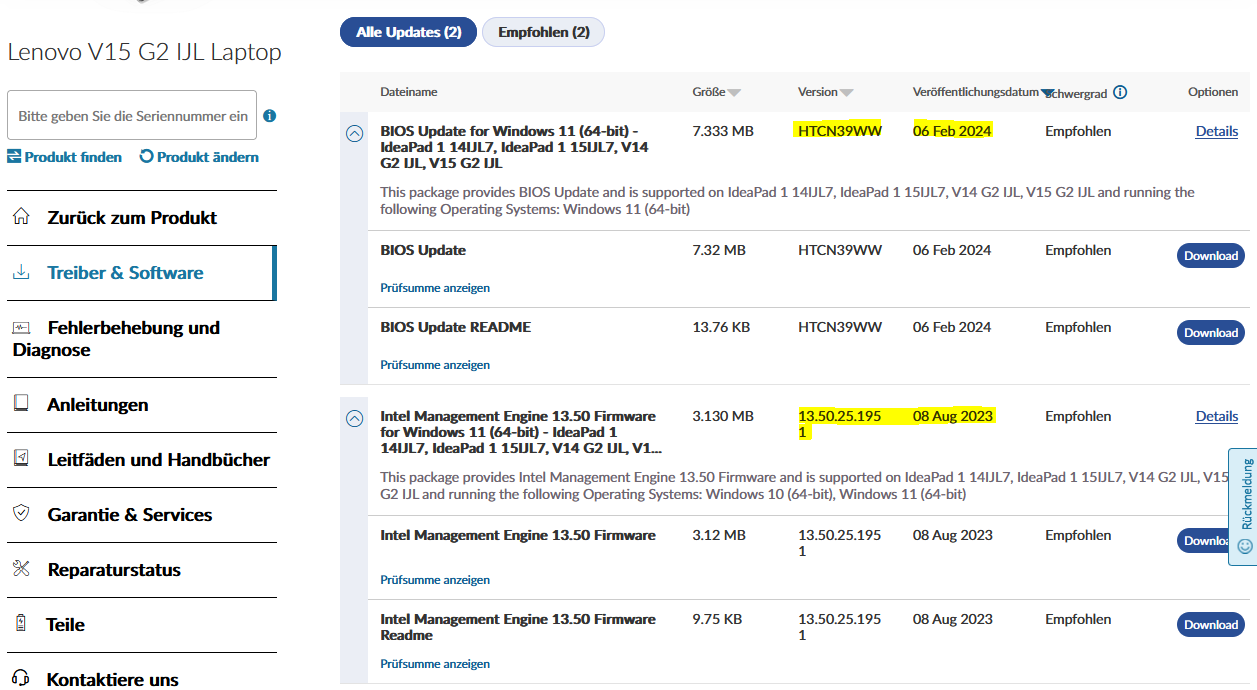
Task: Open Details link for BIOS Update package
Action: [1217, 131]
